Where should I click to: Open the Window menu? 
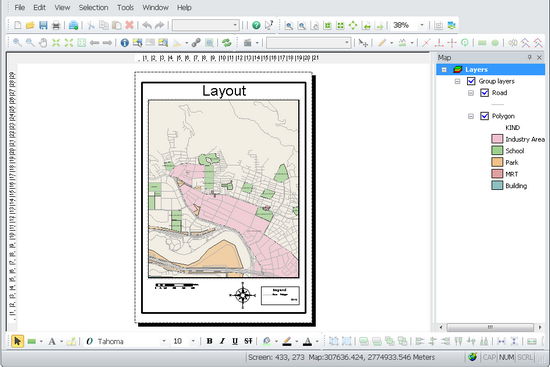(x=155, y=7)
